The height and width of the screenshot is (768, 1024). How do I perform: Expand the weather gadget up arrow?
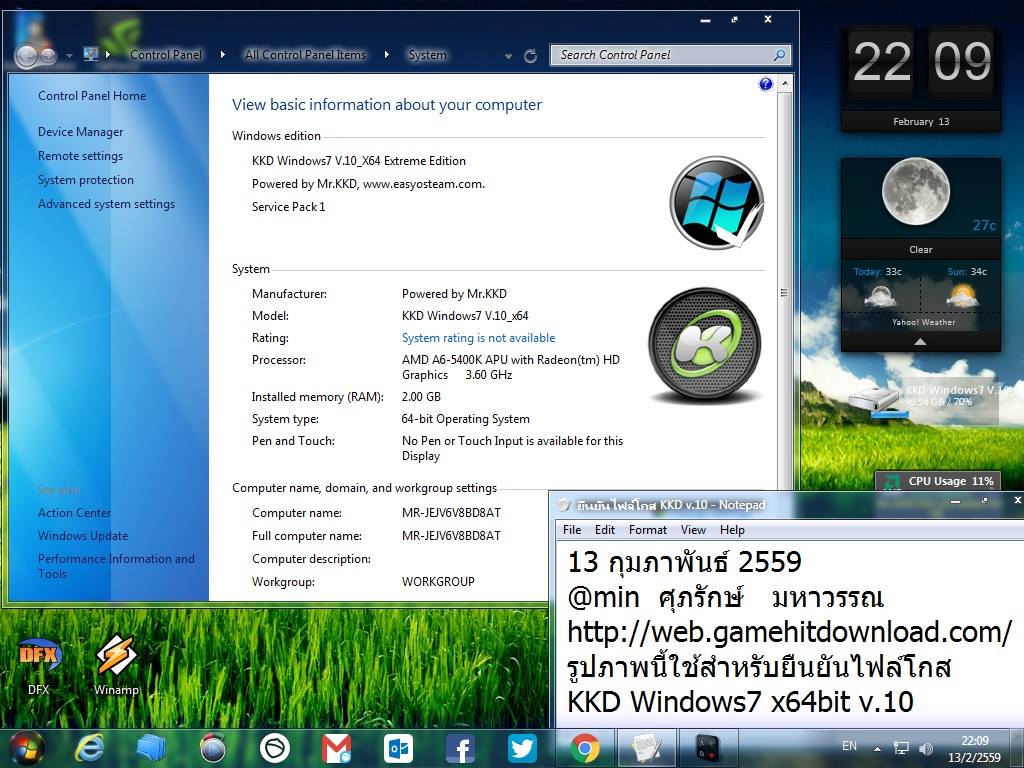920,342
